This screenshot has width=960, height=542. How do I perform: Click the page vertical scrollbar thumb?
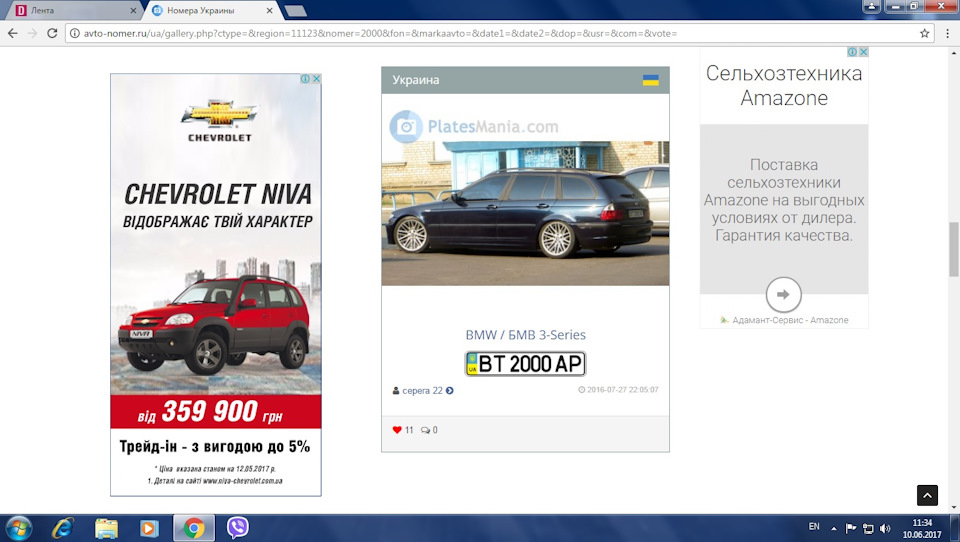tap(954, 249)
